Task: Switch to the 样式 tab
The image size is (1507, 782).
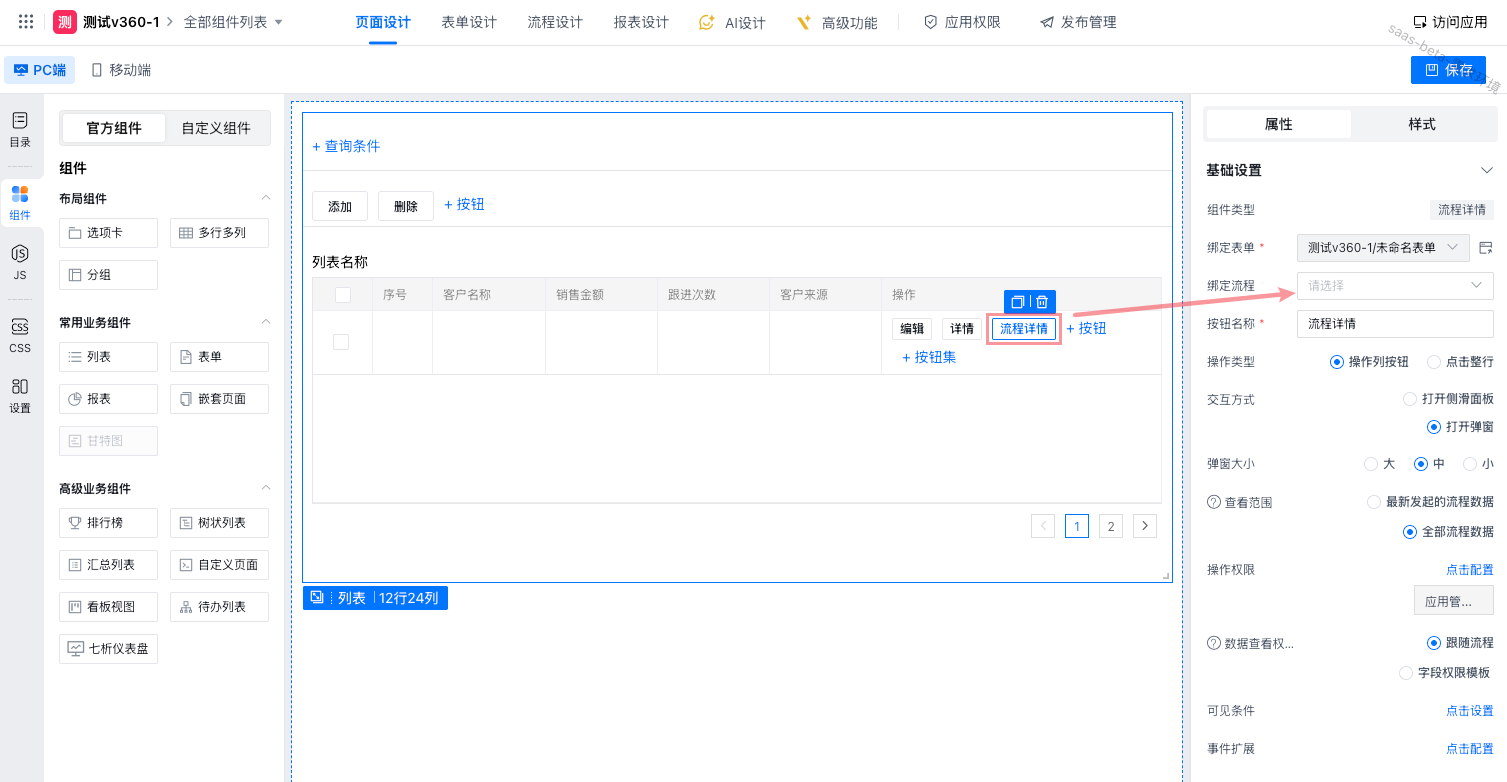Action: pyautogui.click(x=1421, y=124)
